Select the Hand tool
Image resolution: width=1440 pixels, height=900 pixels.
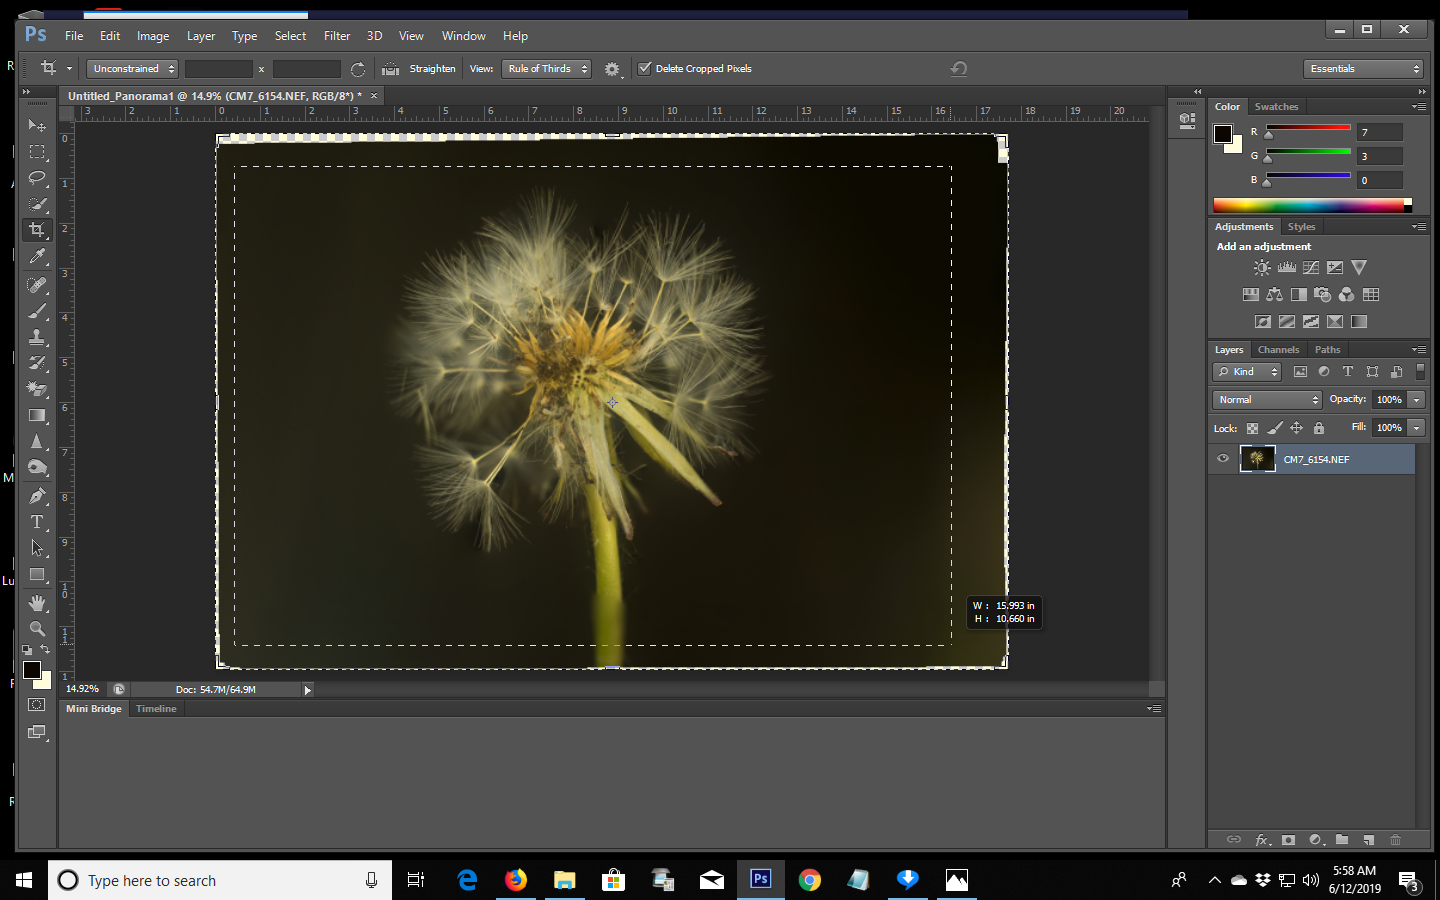coord(37,603)
